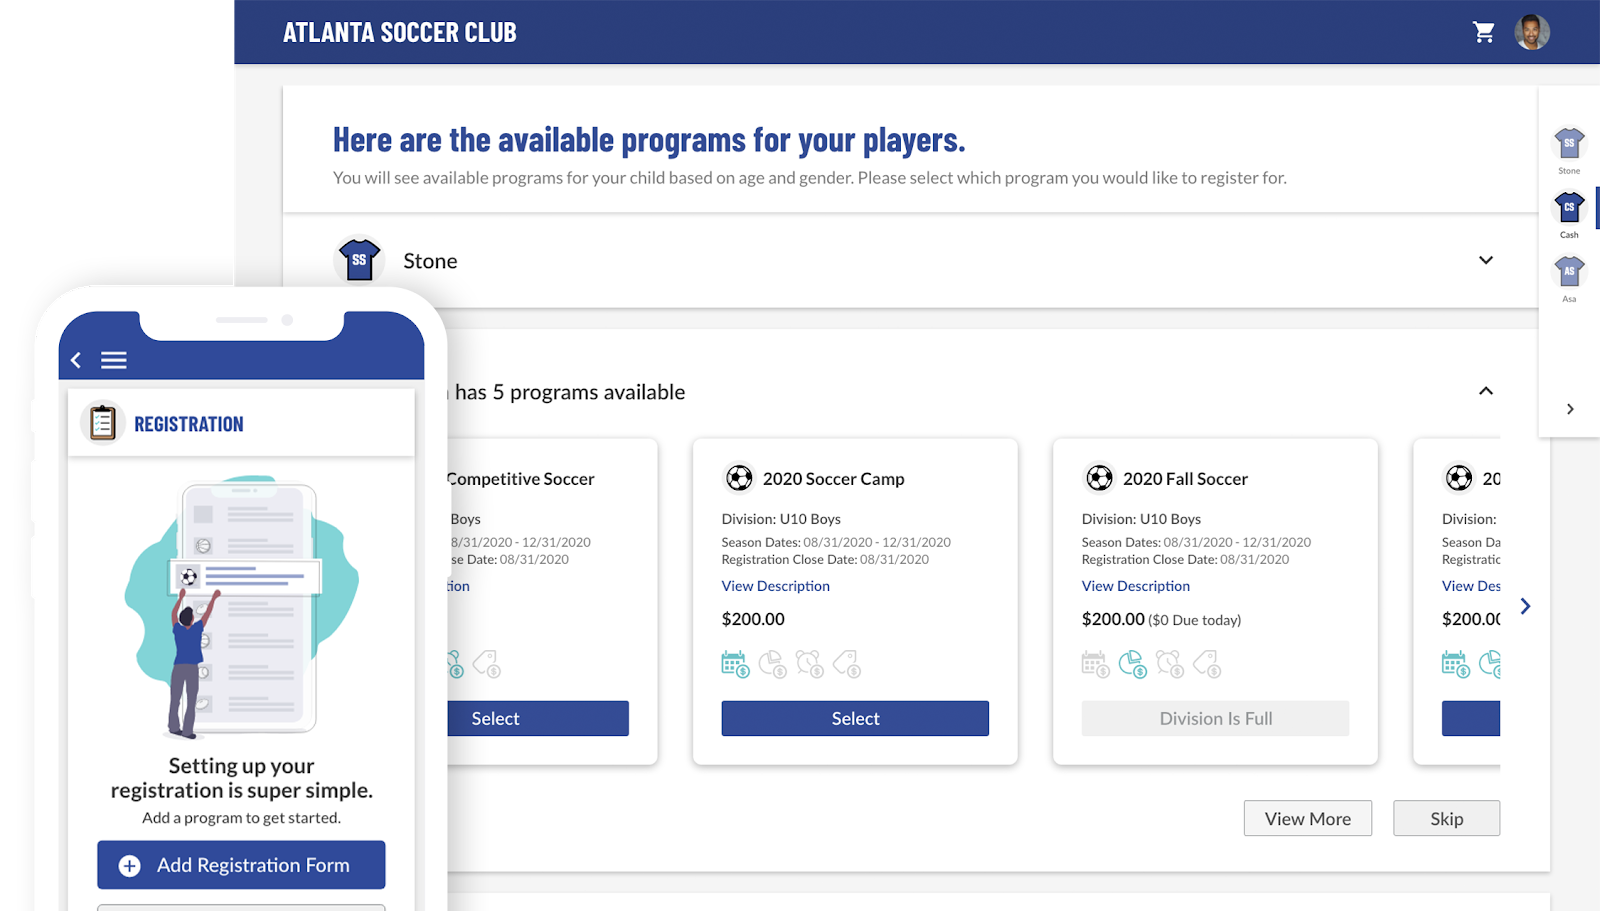Click the payment plan pie chart icon
This screenshot has height=911, width=1600.
(1134, 663)
